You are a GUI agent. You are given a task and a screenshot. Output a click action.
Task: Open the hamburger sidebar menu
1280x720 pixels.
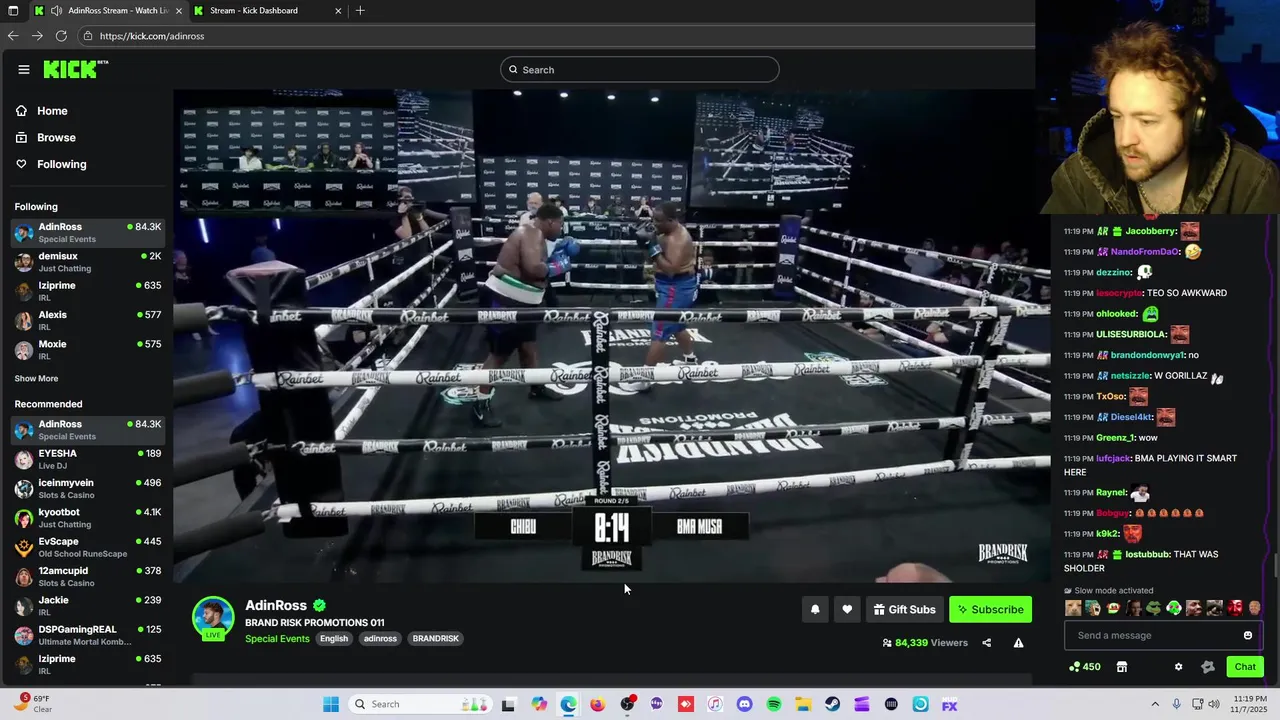(x=23, y=69)
